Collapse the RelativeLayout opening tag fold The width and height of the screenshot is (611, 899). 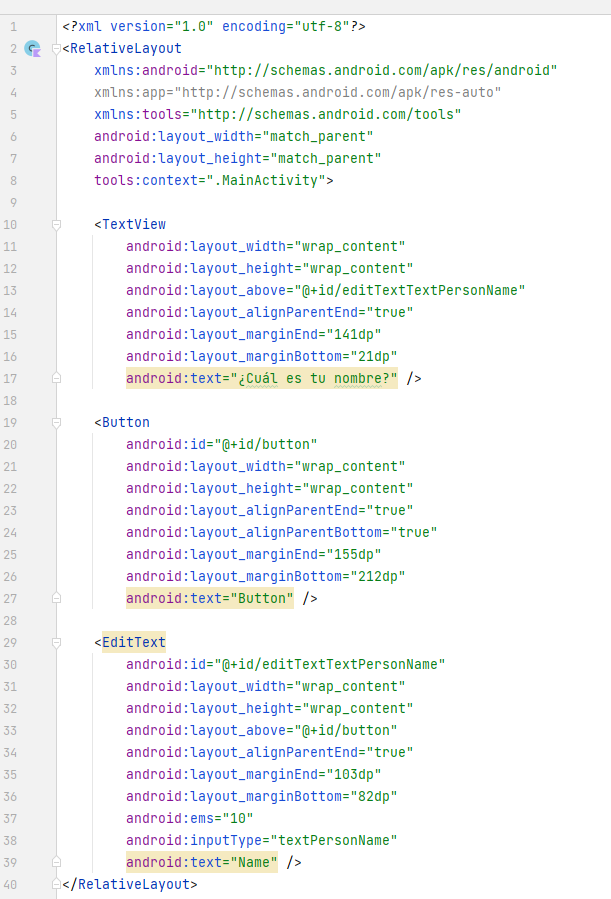click(x=56, y=49)
